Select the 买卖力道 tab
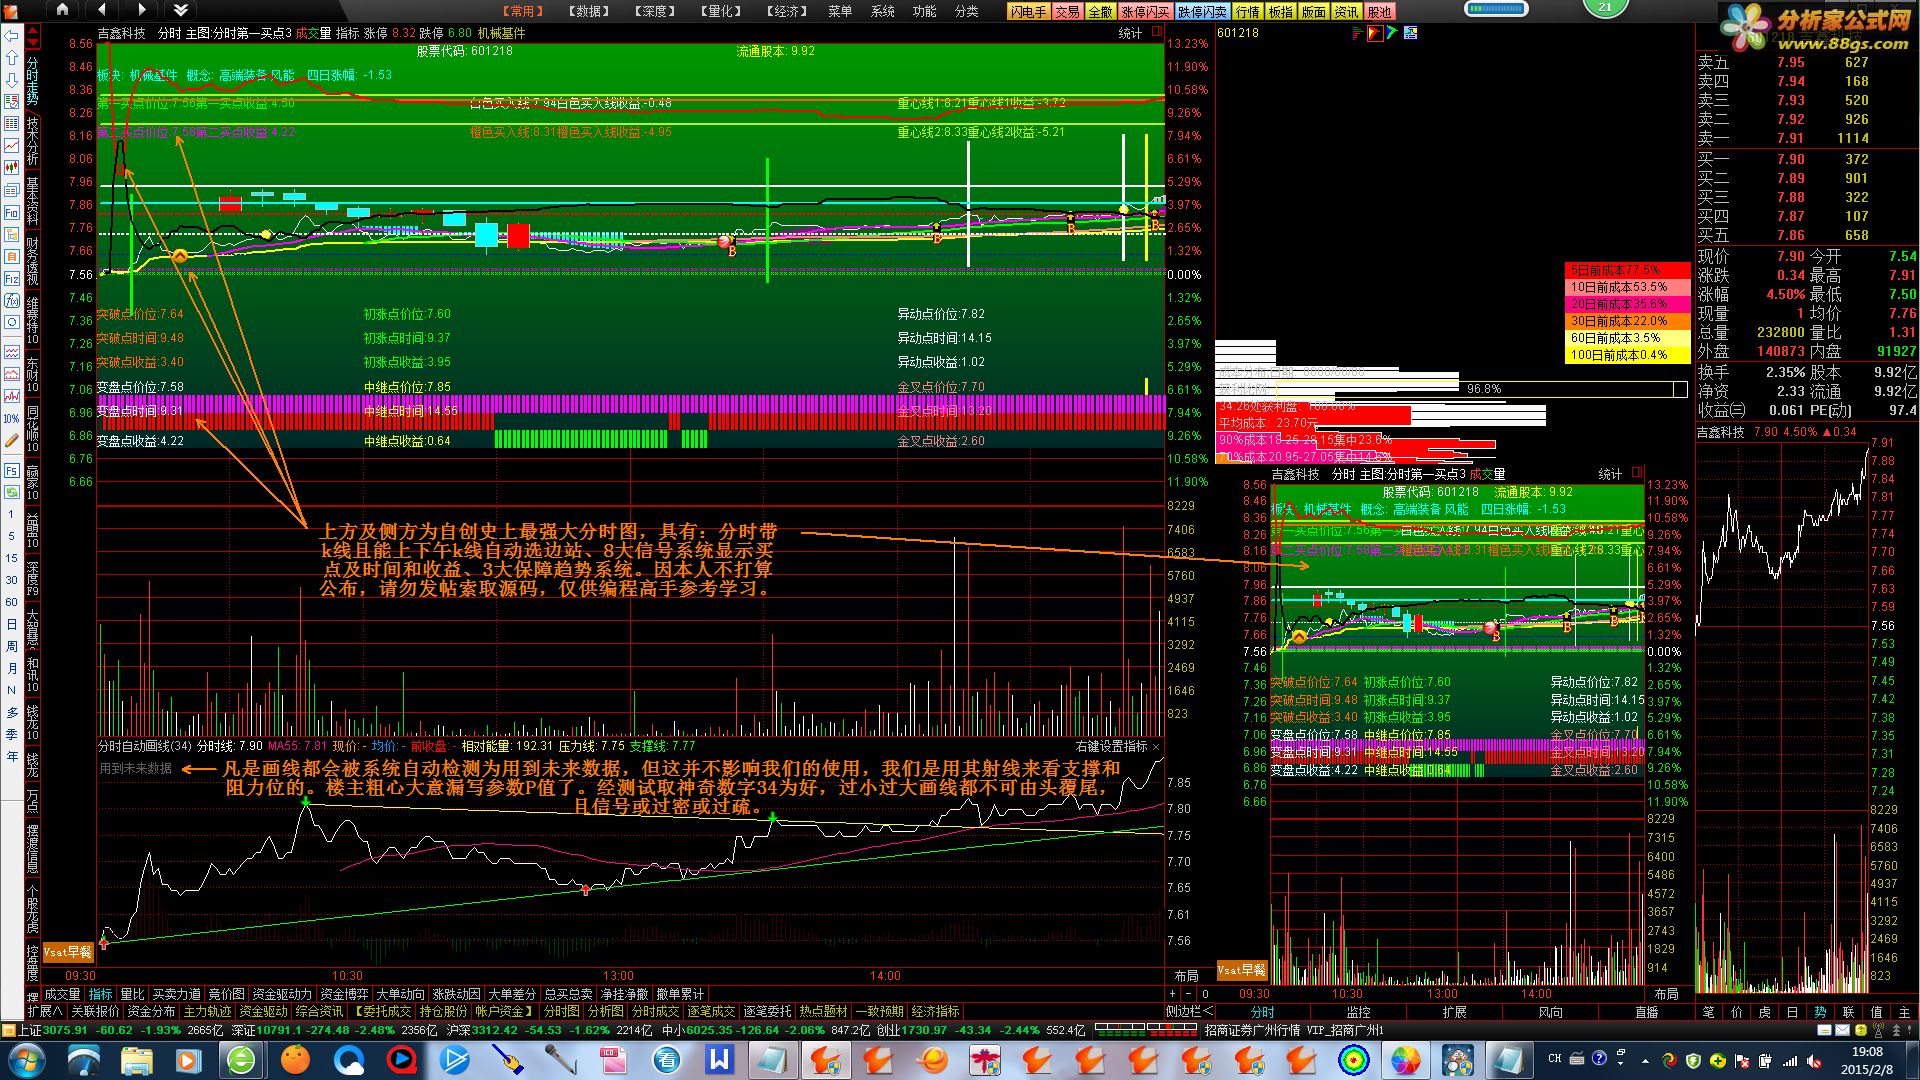1920x1080 pixels. point(176,994)
